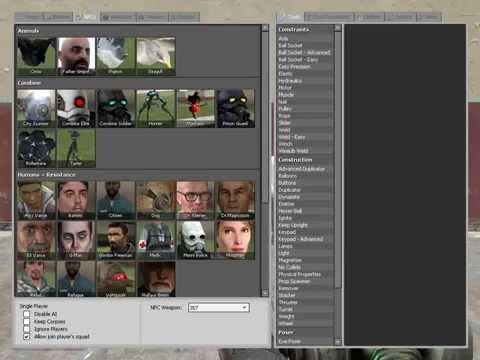480x360 pixels.
Task: Spawn the Manhack NPC
Action: point(196,108)
